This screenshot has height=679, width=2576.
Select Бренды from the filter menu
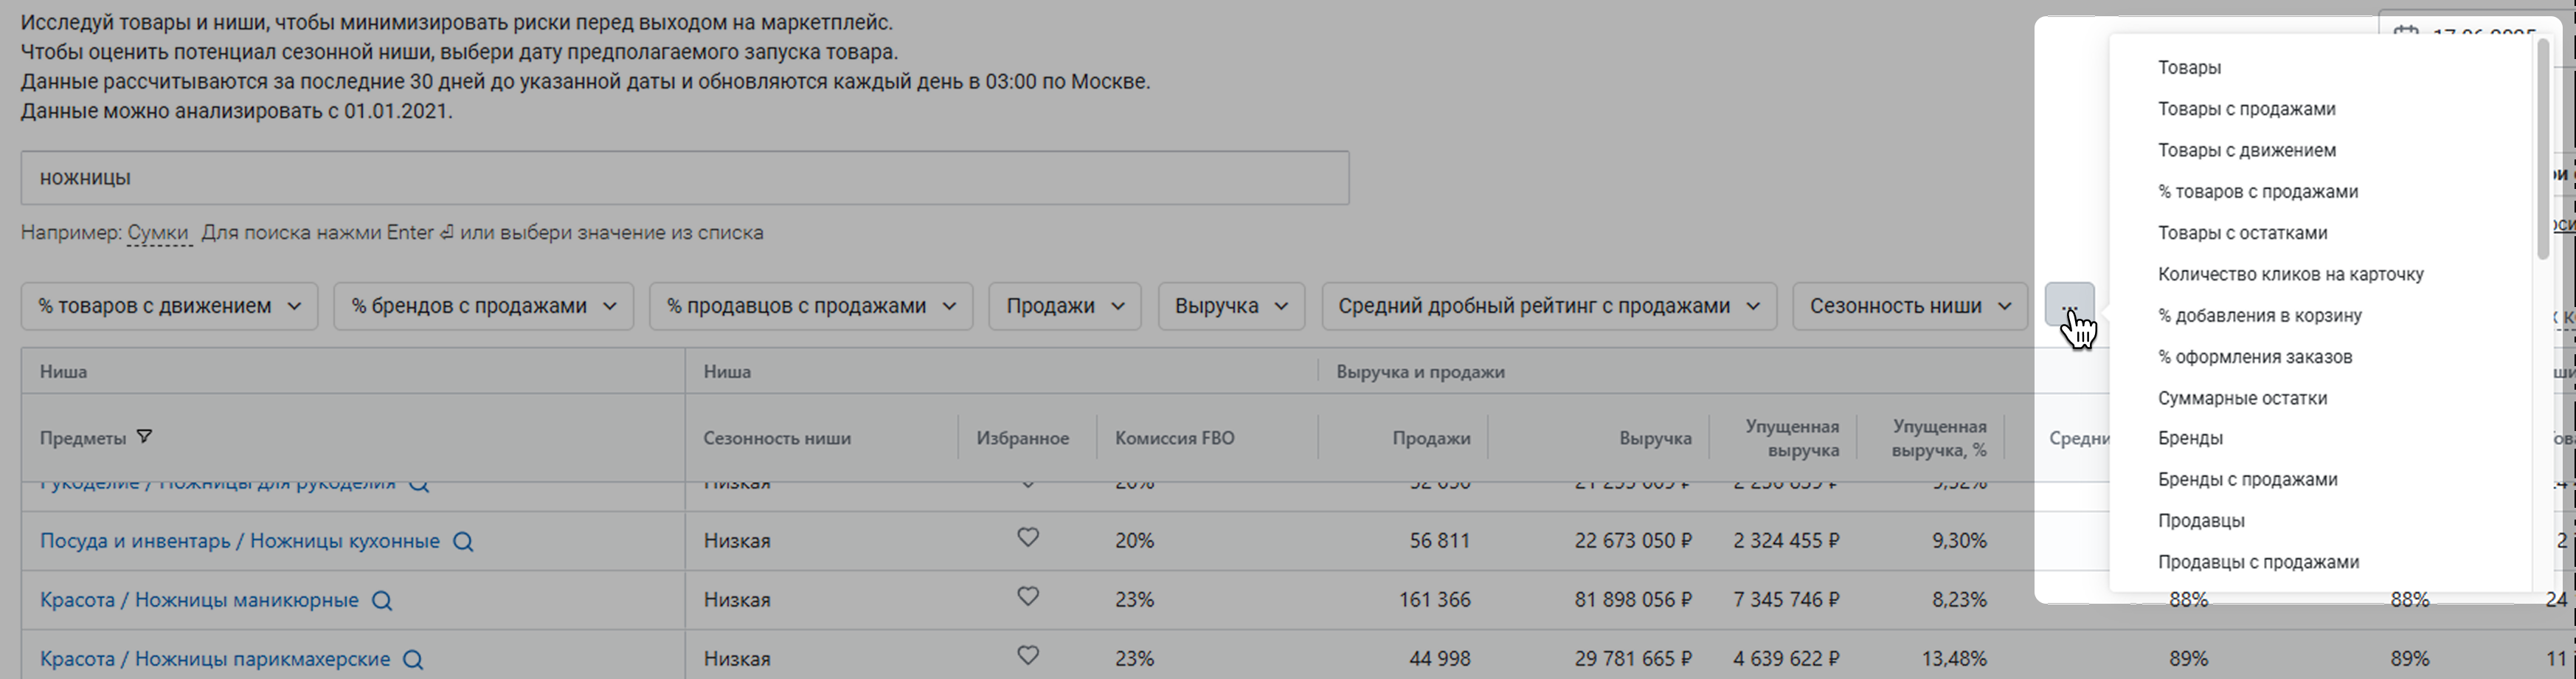(x=2190, y=438)
